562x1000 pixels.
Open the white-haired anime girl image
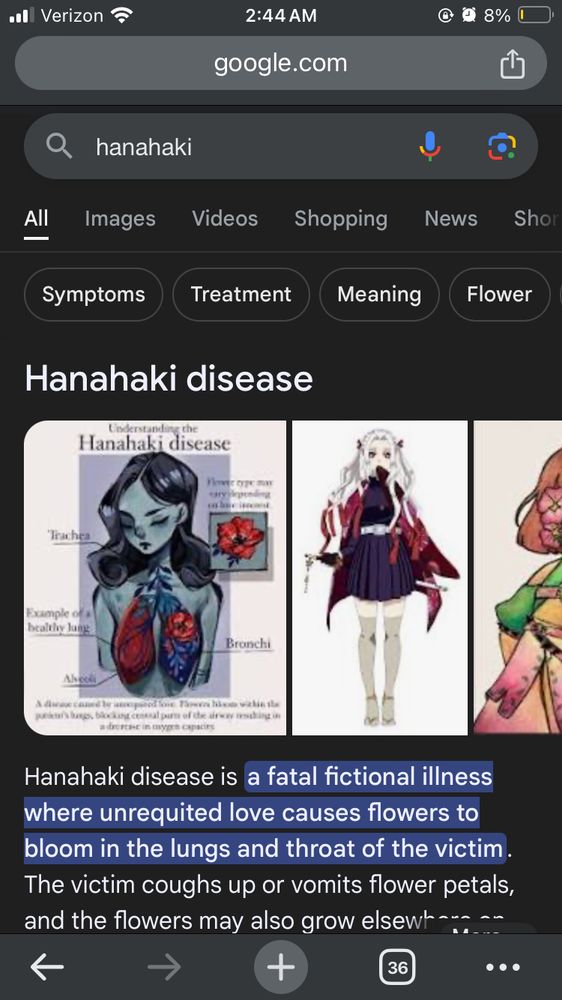[380, 577]
